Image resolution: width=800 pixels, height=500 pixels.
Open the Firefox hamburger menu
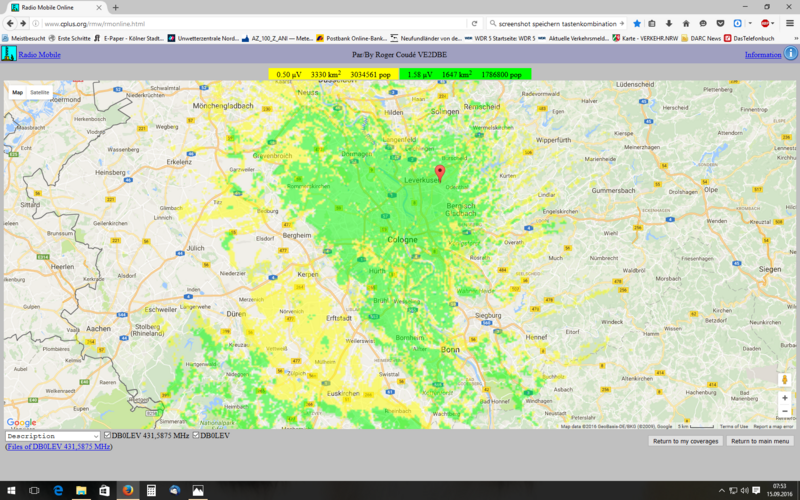pos(790,23)
